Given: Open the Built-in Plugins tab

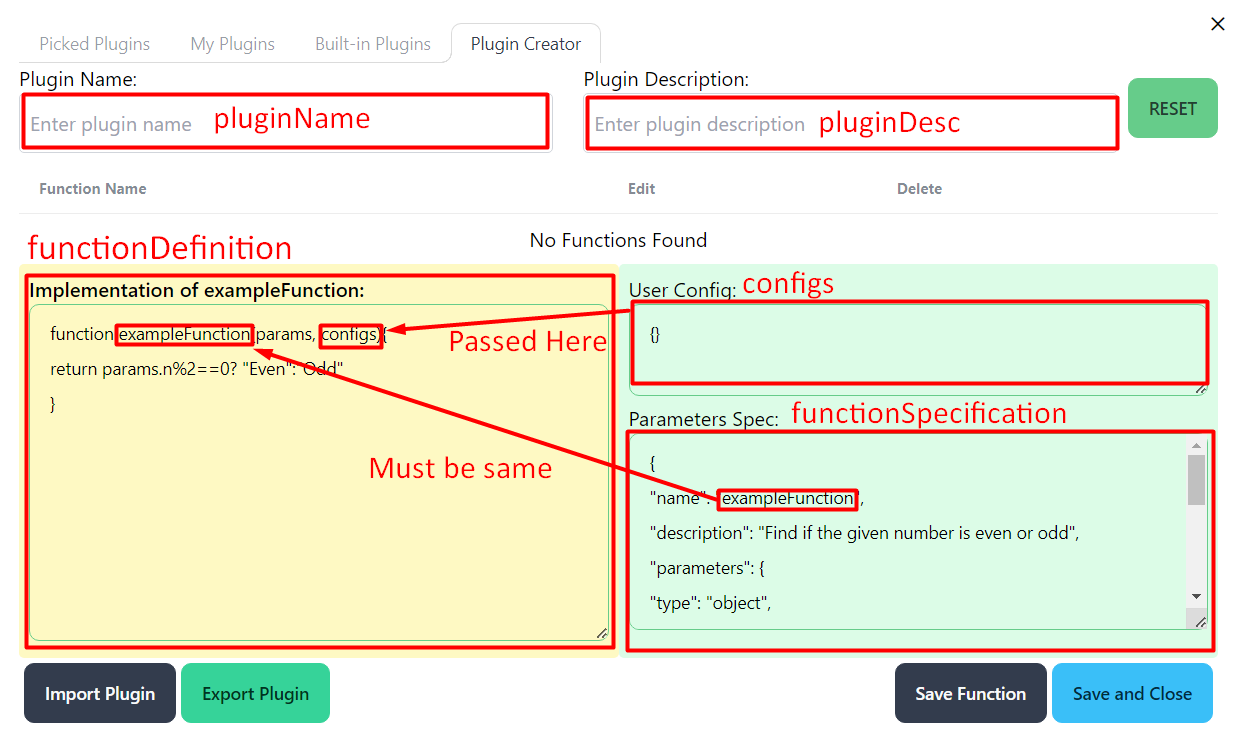Looking at the screenshot, I should pos(372,43).
